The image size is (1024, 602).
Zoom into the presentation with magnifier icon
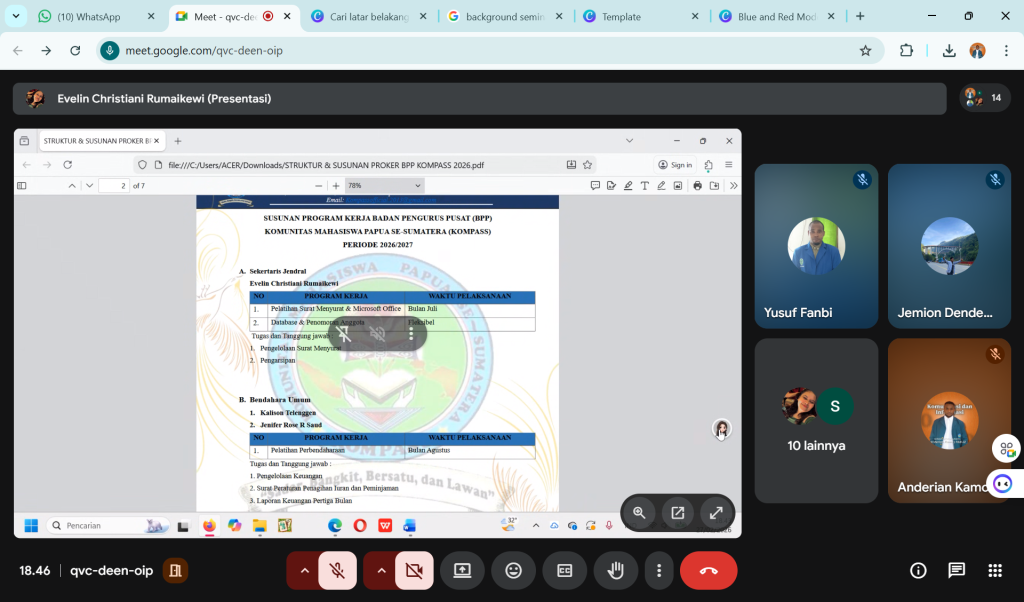pyautogui.click(x=639, y=513)
